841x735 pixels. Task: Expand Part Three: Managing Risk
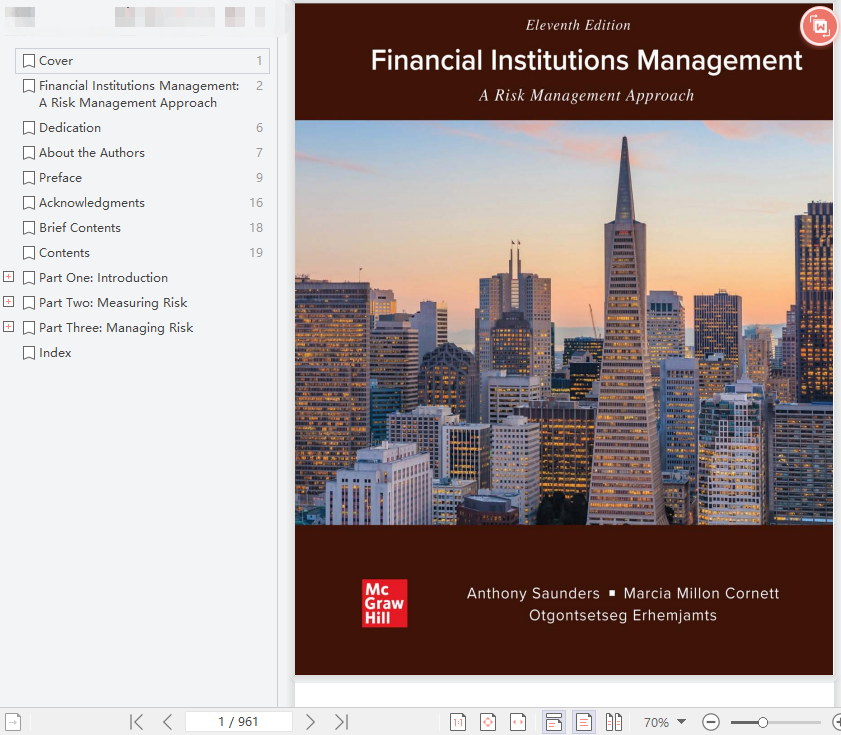point(9,327)
